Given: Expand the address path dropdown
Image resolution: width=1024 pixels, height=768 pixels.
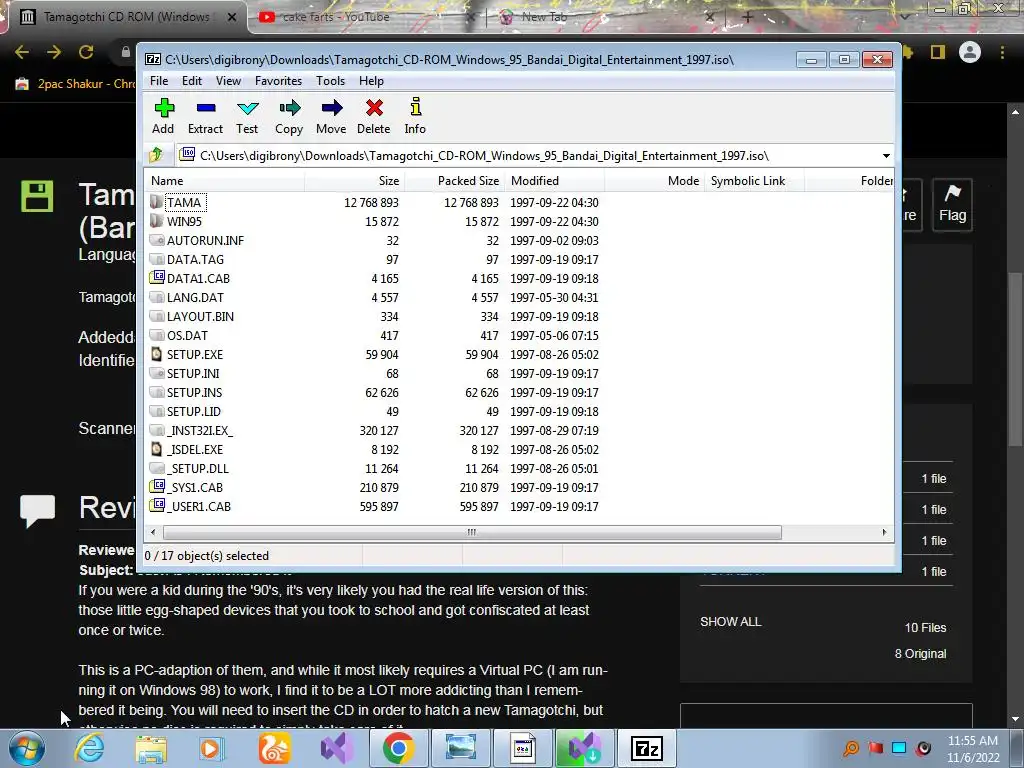Looking at the screenshot, I should (x=886, y=155).
